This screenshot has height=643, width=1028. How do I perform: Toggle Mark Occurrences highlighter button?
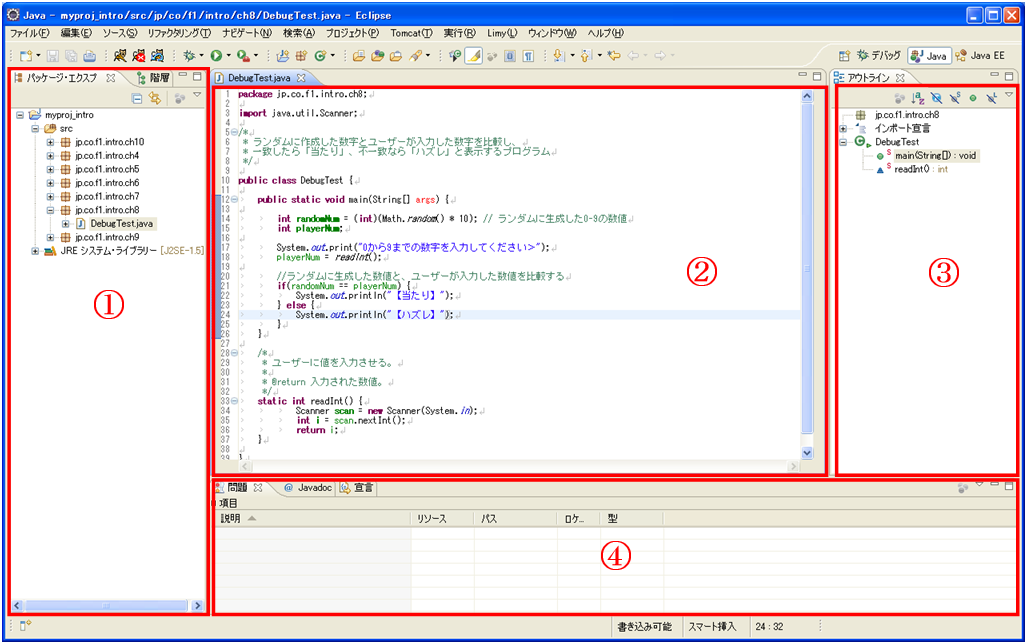[x=474, y=56]
